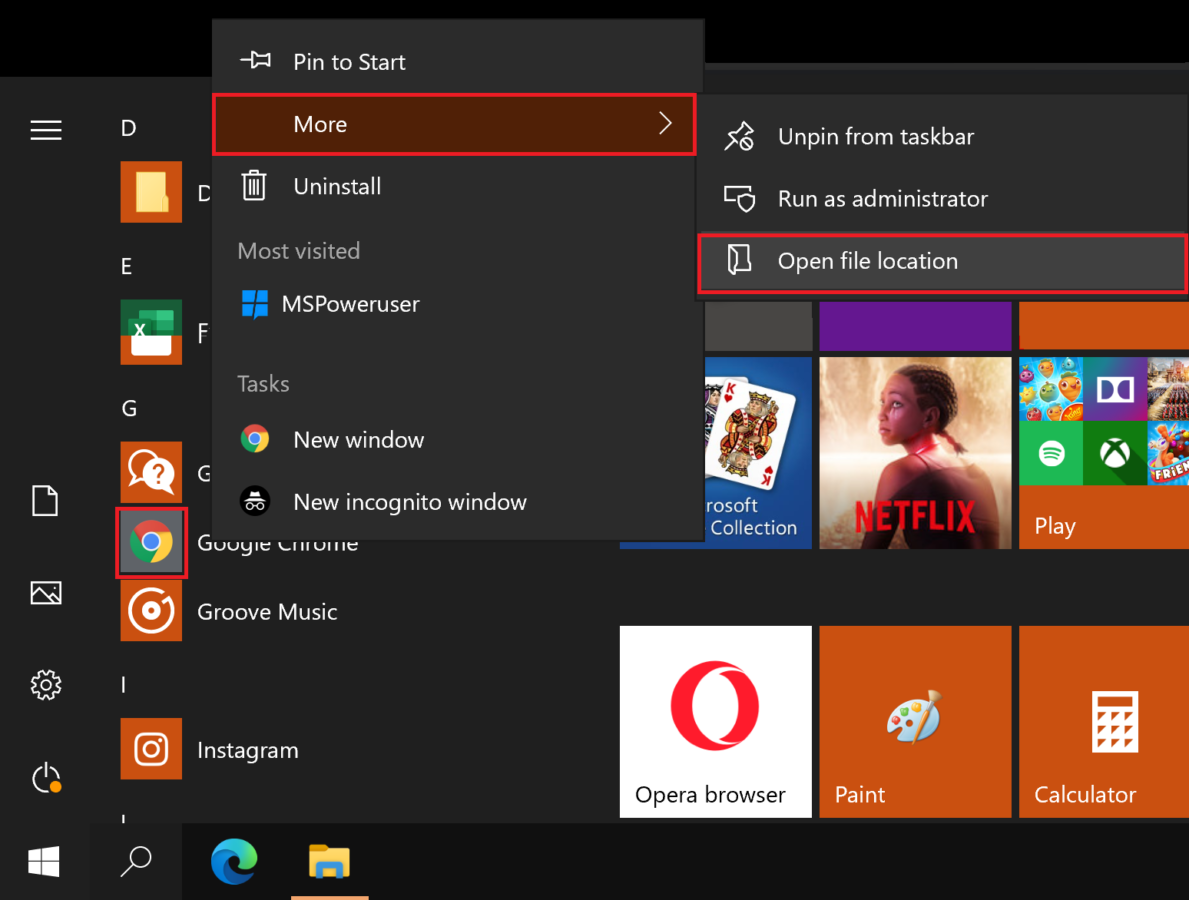This screenshot has height=900, width=1189.
Task: Jump to letter G section header
Action: tap(130, 408)
